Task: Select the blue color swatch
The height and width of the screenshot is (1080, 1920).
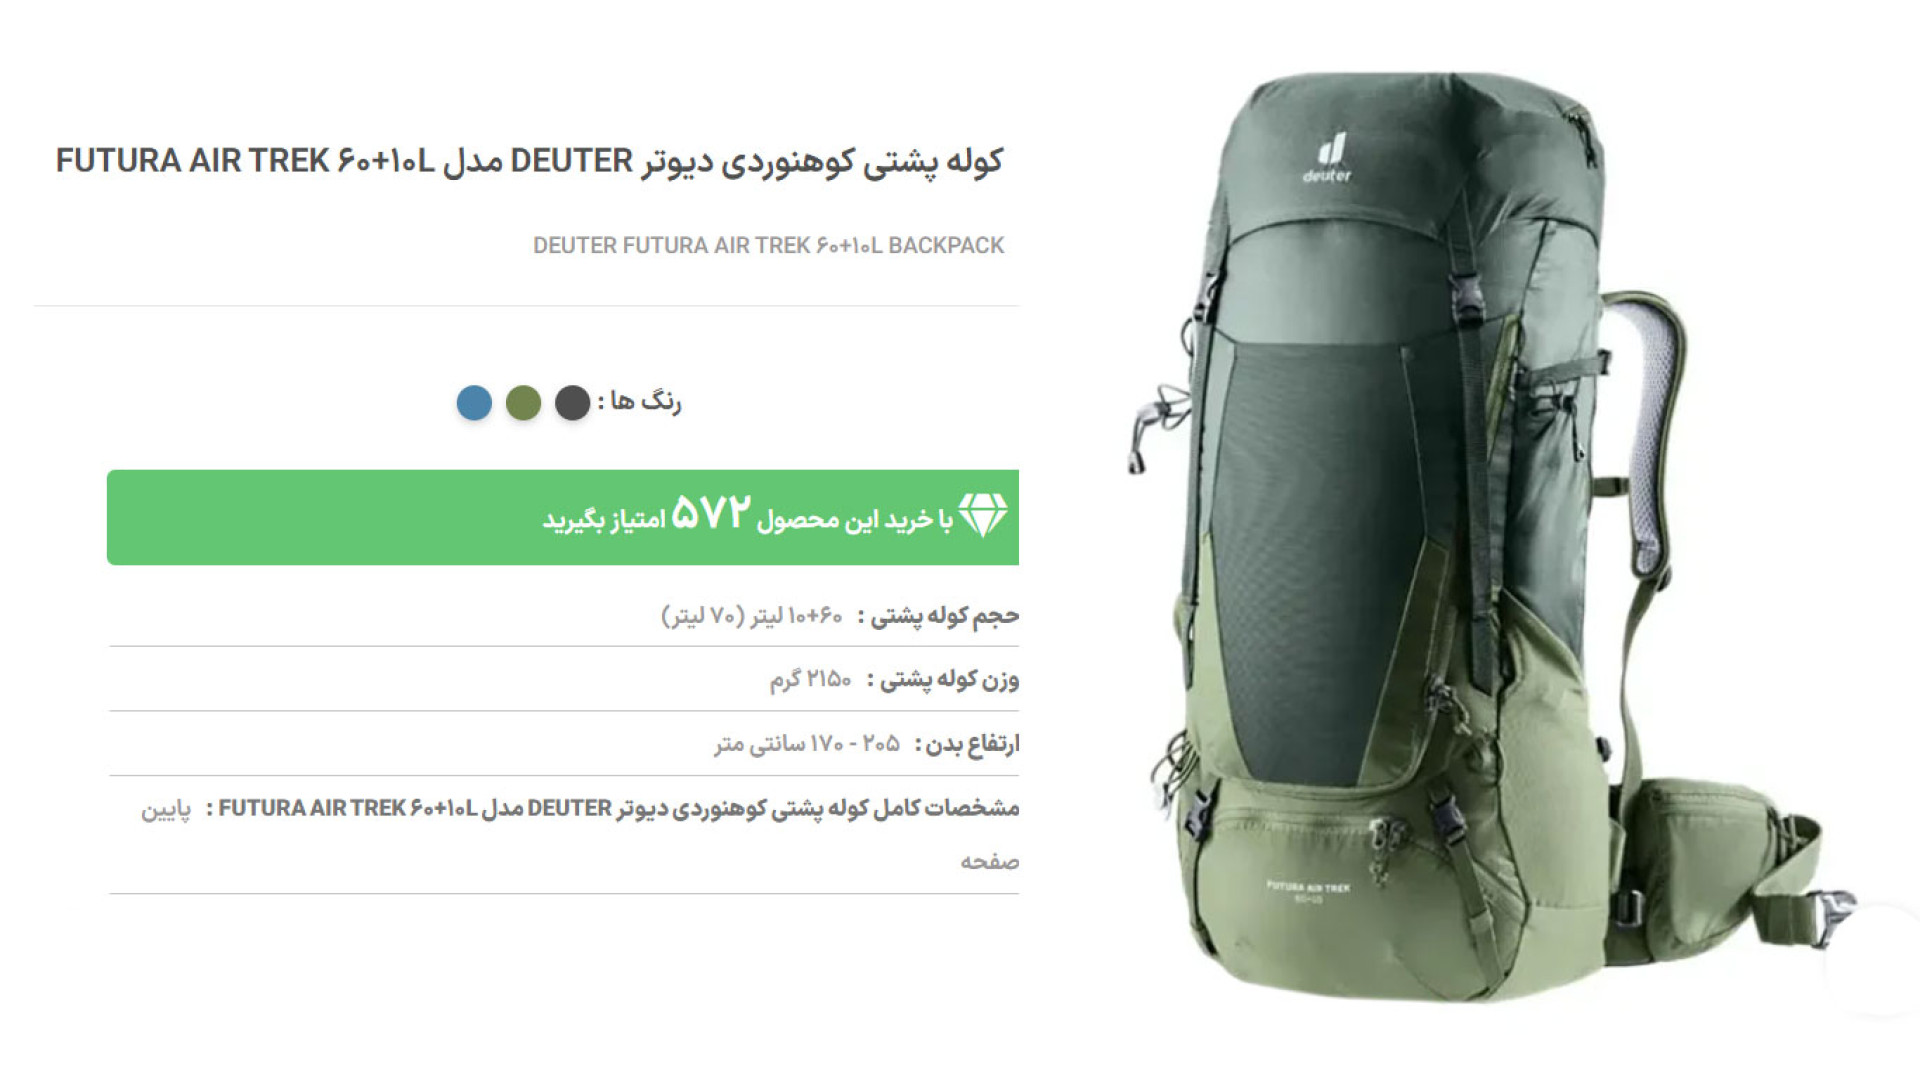Action: coord(474,403)
